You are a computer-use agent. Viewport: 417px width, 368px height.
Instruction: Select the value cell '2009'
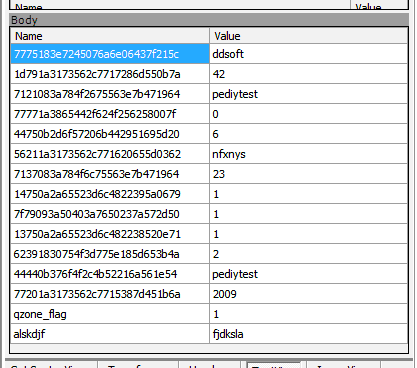pyautogui.click(x=309, y=294)
